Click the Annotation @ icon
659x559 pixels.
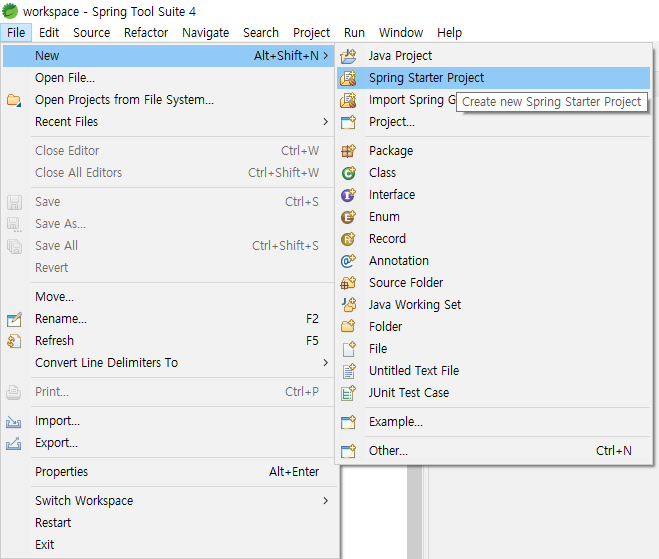point(348,261)
